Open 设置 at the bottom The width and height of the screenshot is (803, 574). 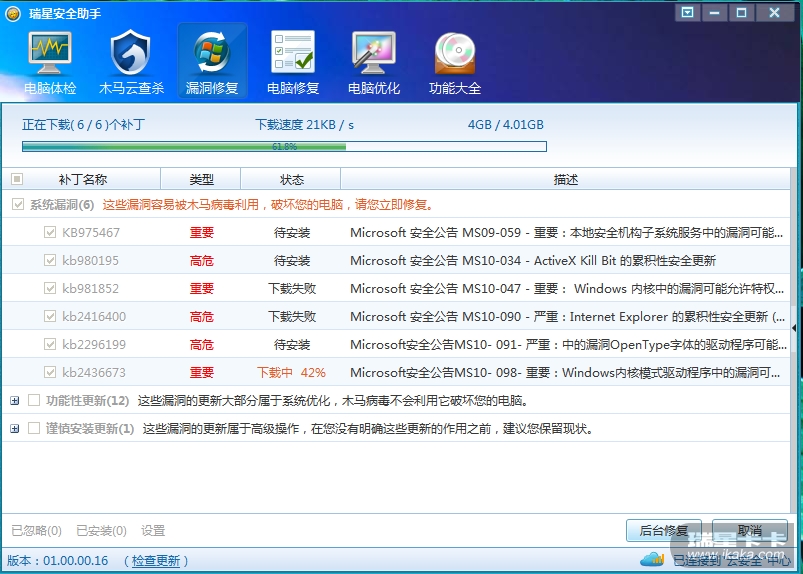click(x=153, y=530)
